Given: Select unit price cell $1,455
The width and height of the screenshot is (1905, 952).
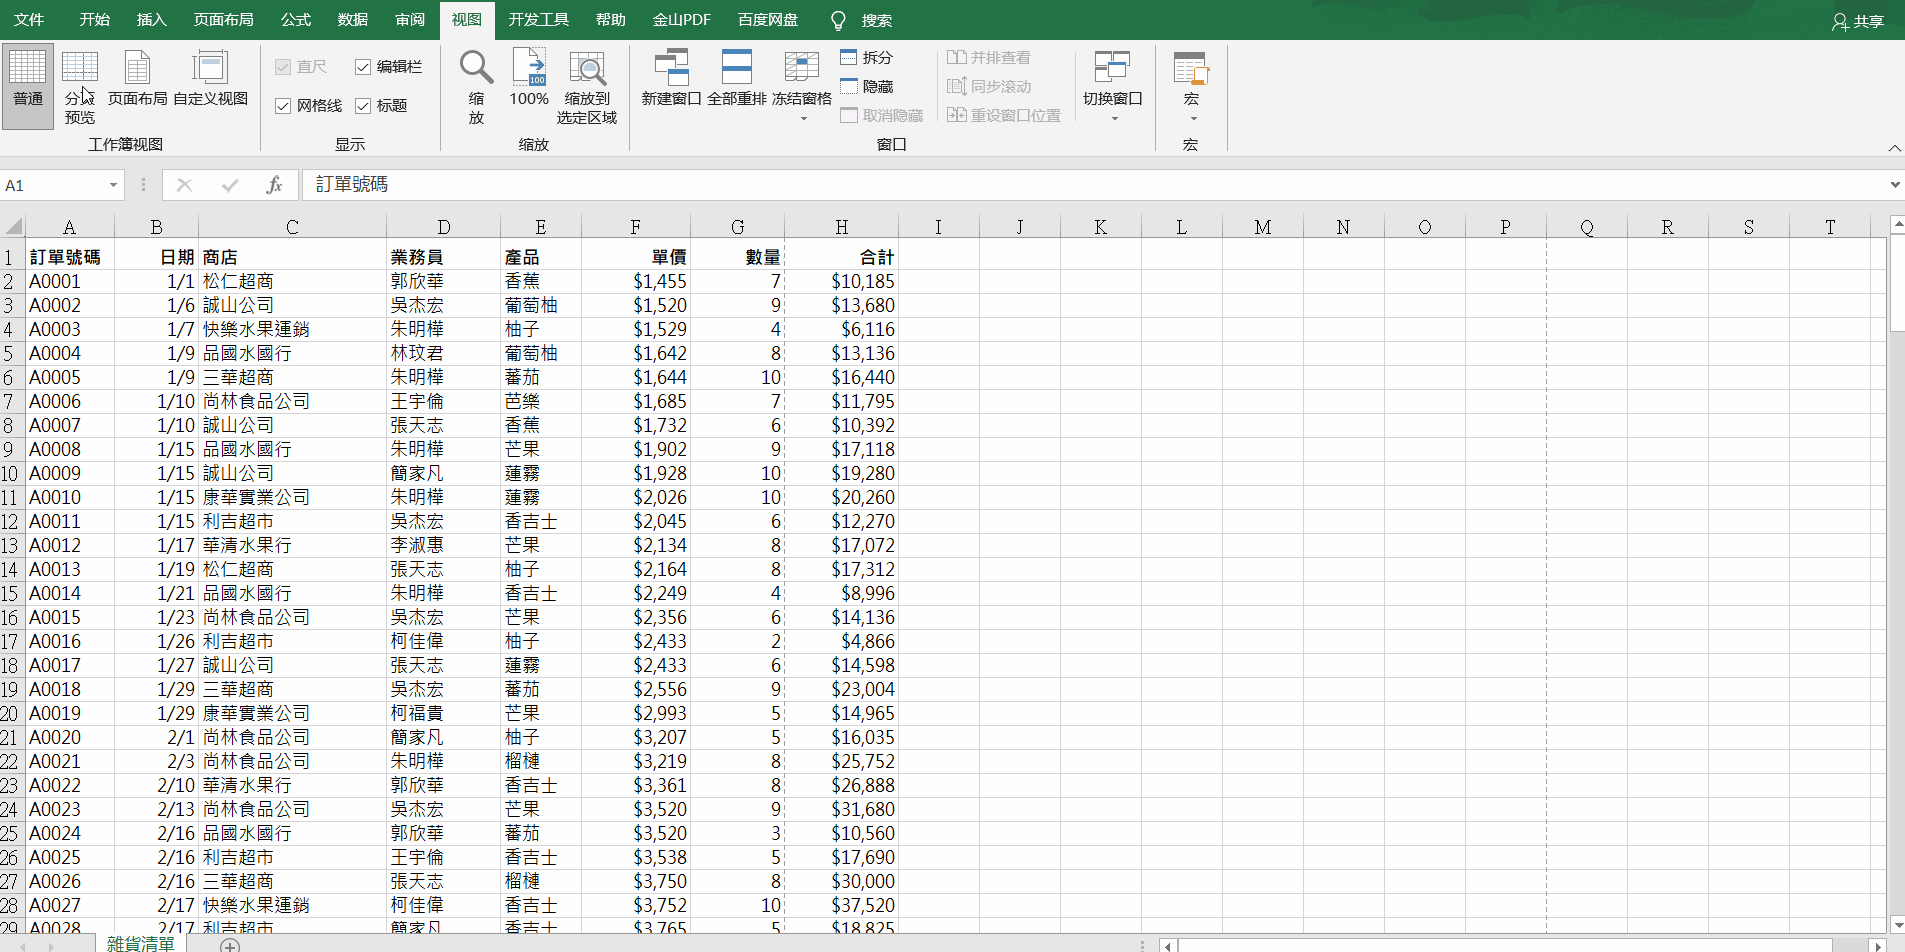Looking at the screenshot, I should point(636,281).
